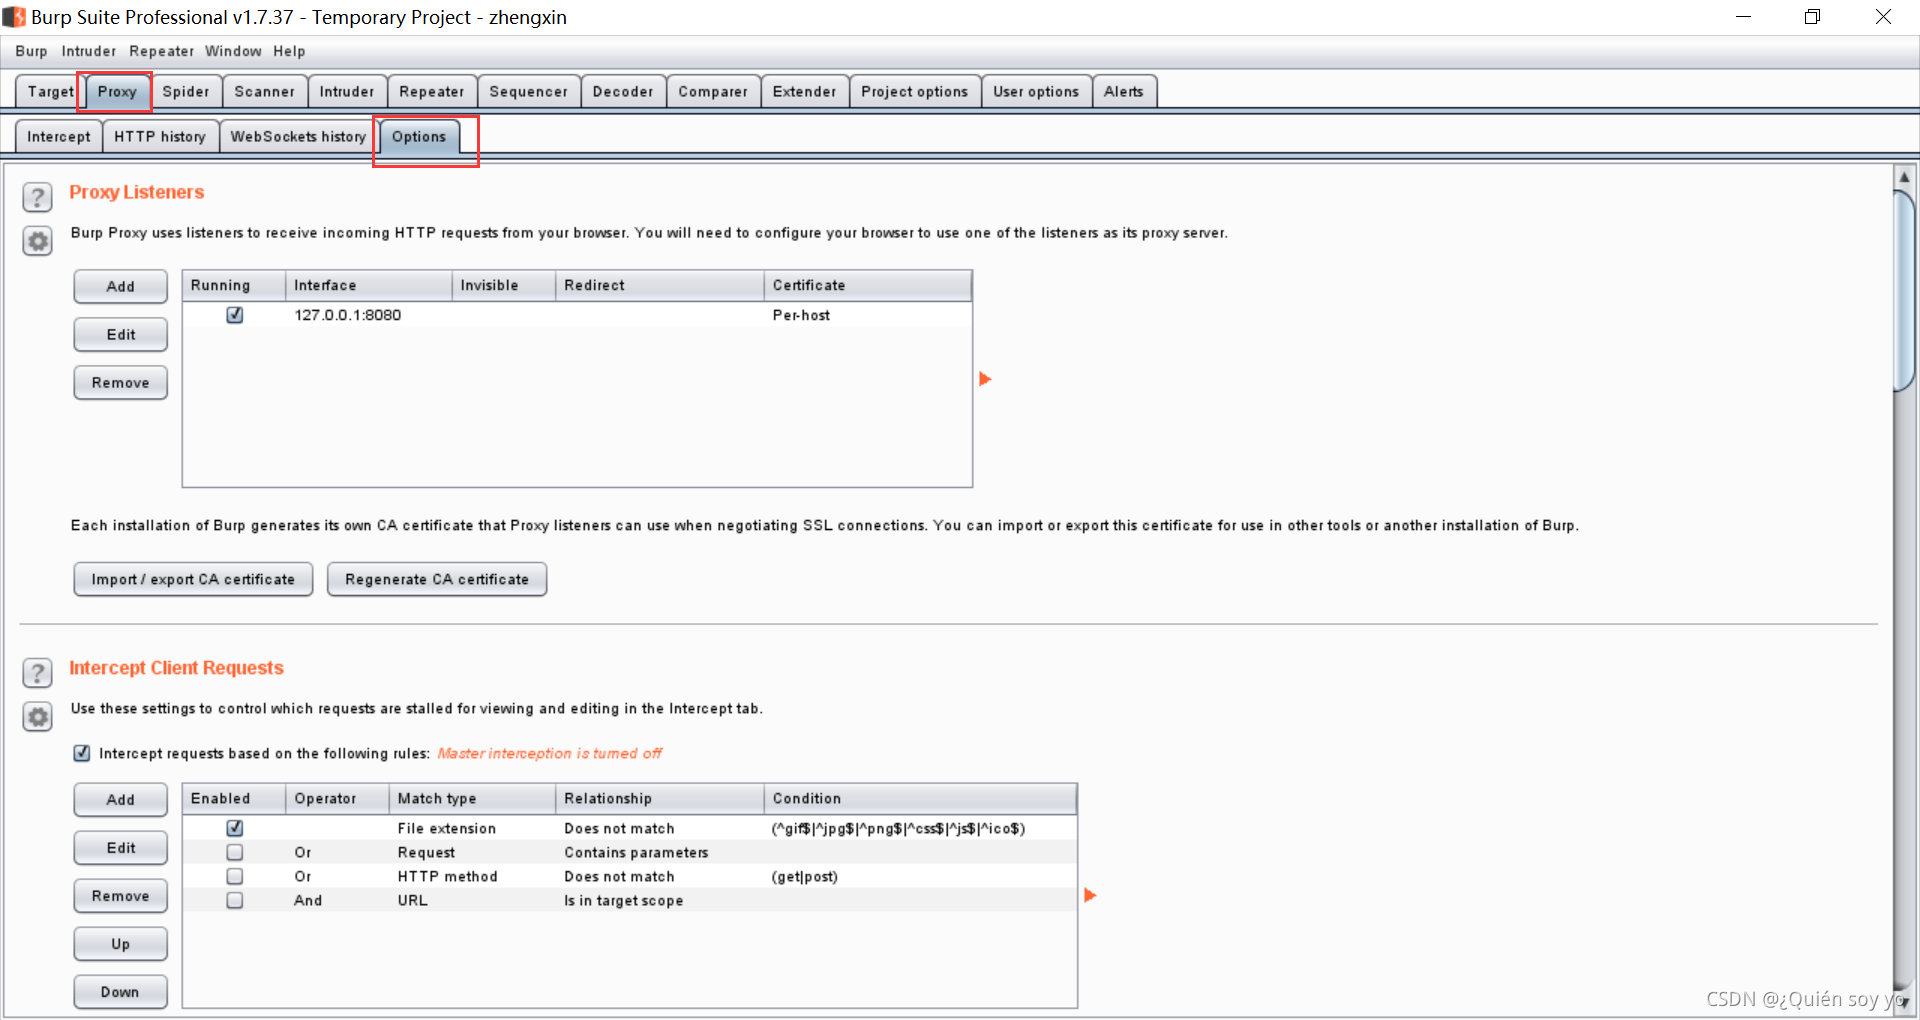The height and width of the screenshot is (1020, 1920).
Task: Open the WebSockets history sub-tab
Action: coord(298,136)
